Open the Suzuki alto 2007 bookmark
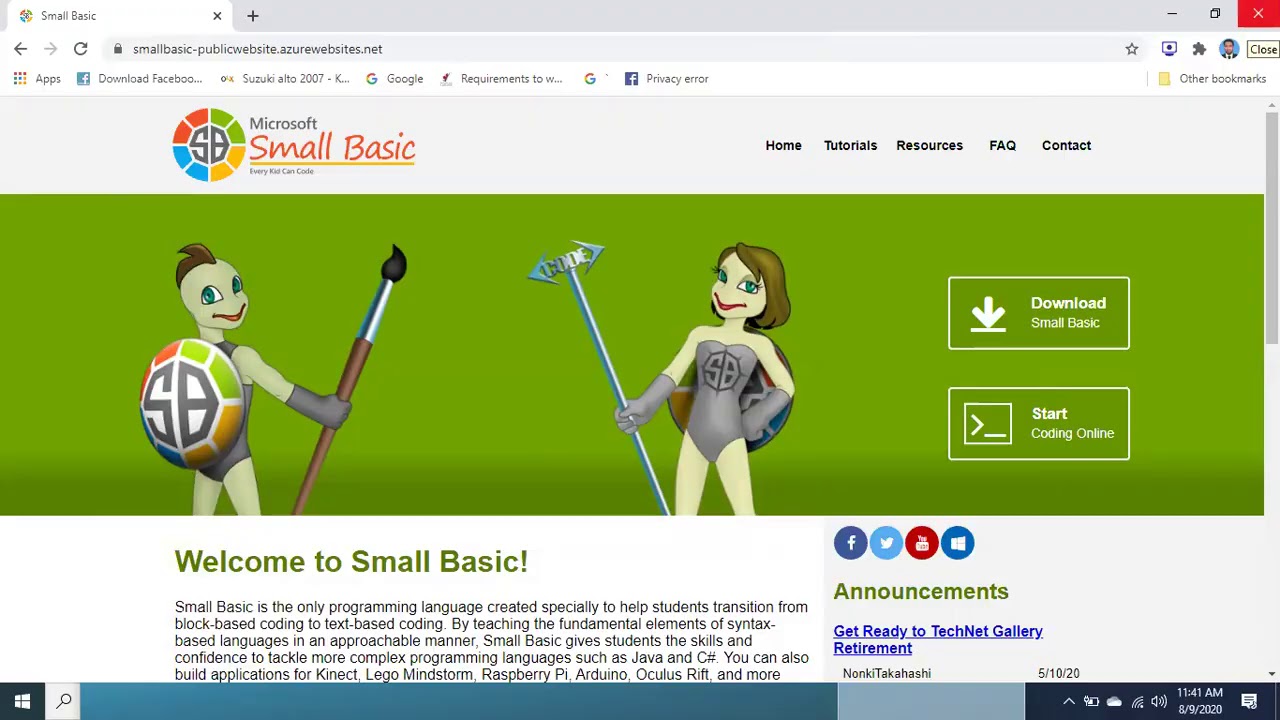1280x720 pixels. tap(285, 79)
